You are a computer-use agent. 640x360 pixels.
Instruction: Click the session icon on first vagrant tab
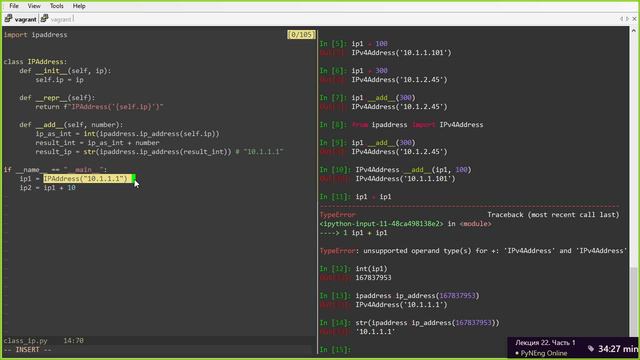tap(9, 18)
